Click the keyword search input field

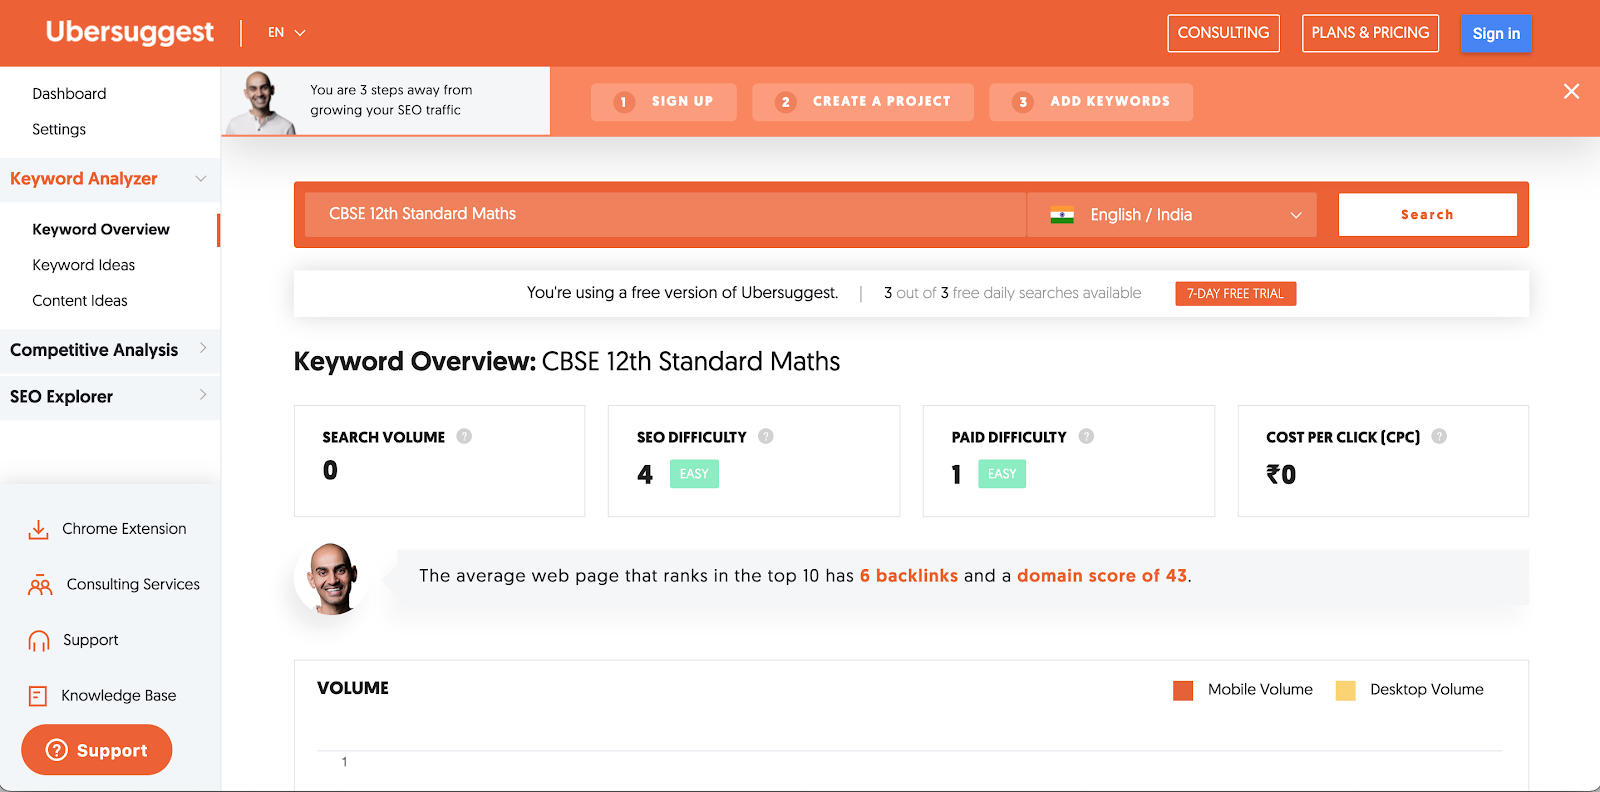(665, 214)
